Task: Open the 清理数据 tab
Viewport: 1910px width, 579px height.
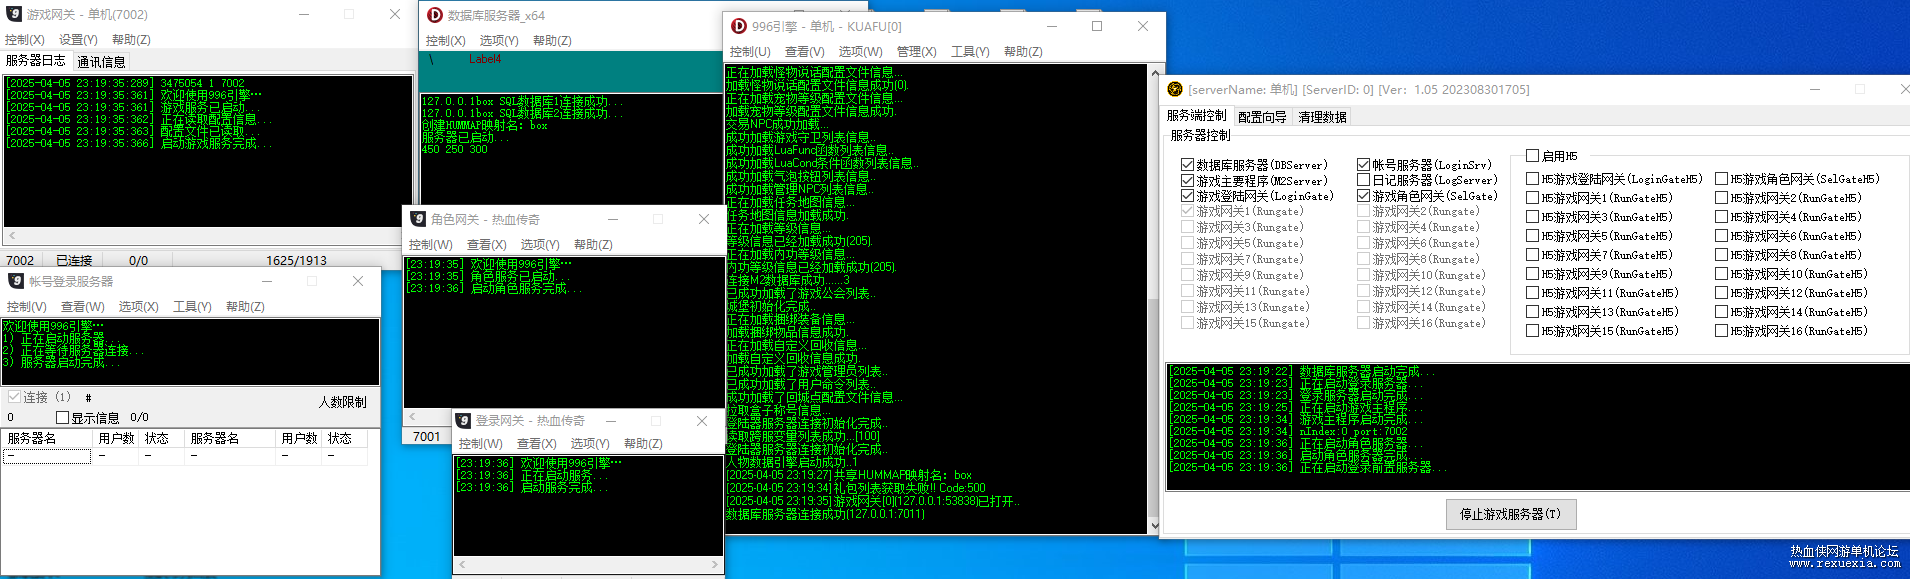Action: tap(1322, 117)
